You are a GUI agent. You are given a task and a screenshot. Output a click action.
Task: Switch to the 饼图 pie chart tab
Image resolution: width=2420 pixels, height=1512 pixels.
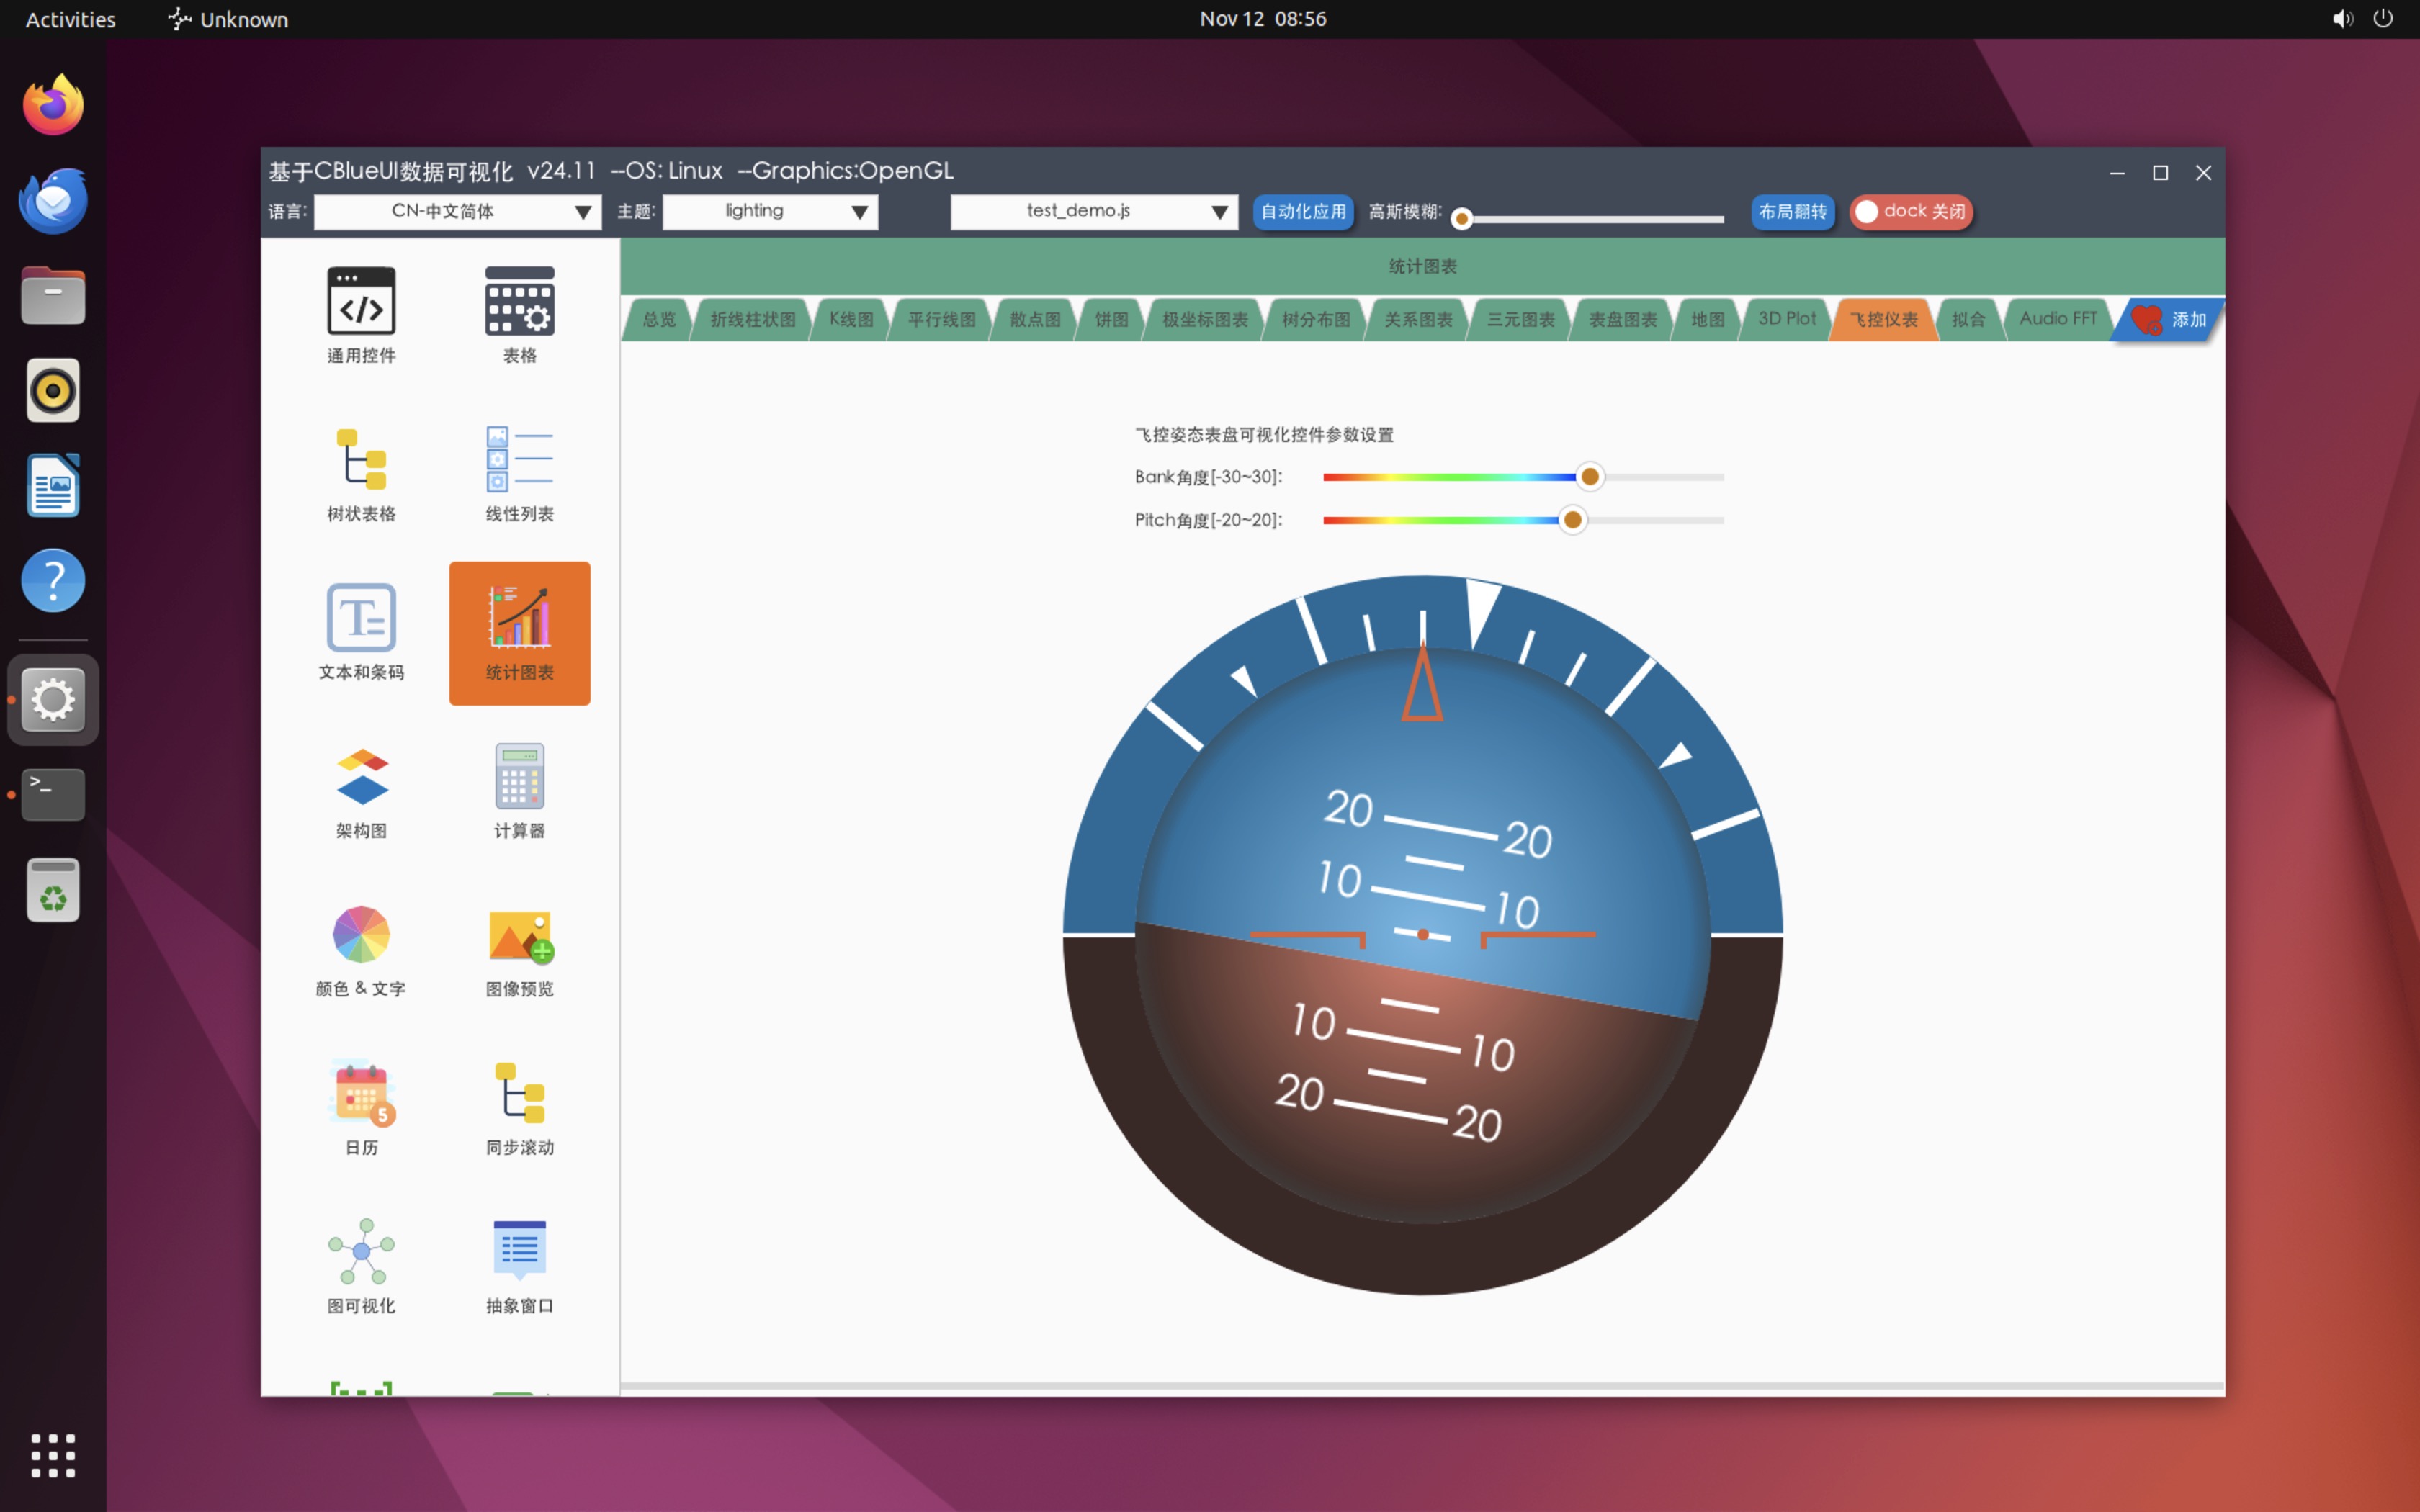coord(1111,319)
